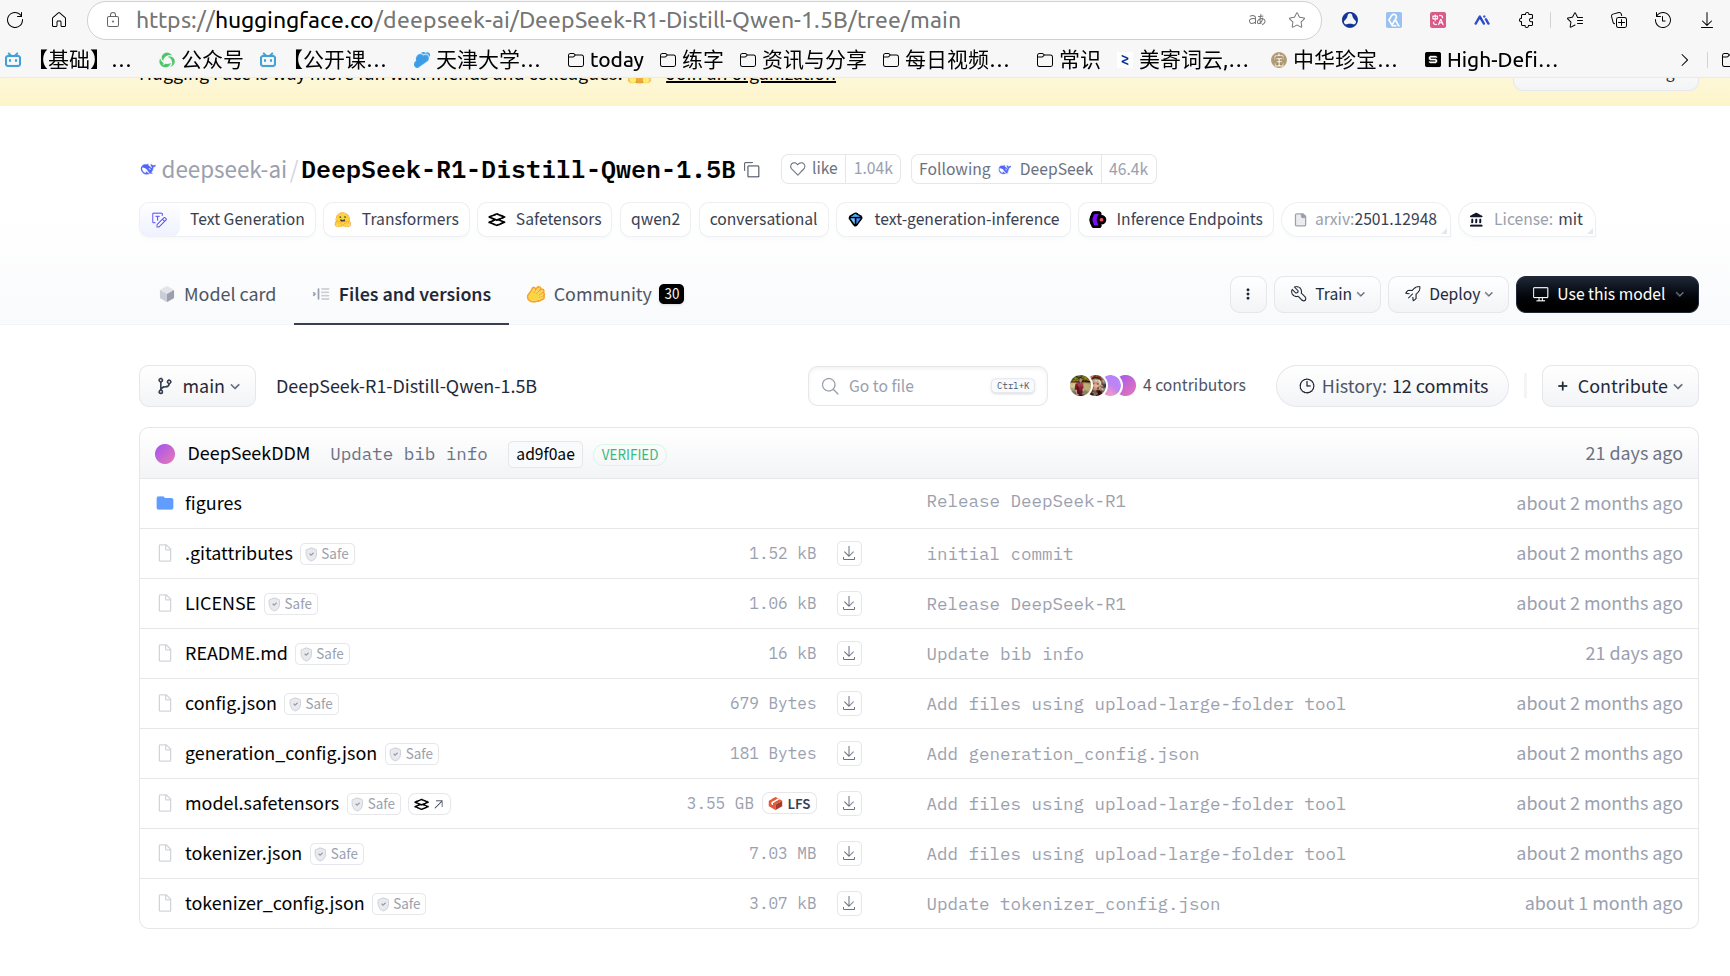The height and width of the screenshot is (976, 1730).
Task: Open the three-dot more options menu
Action: click(1248, 294)
